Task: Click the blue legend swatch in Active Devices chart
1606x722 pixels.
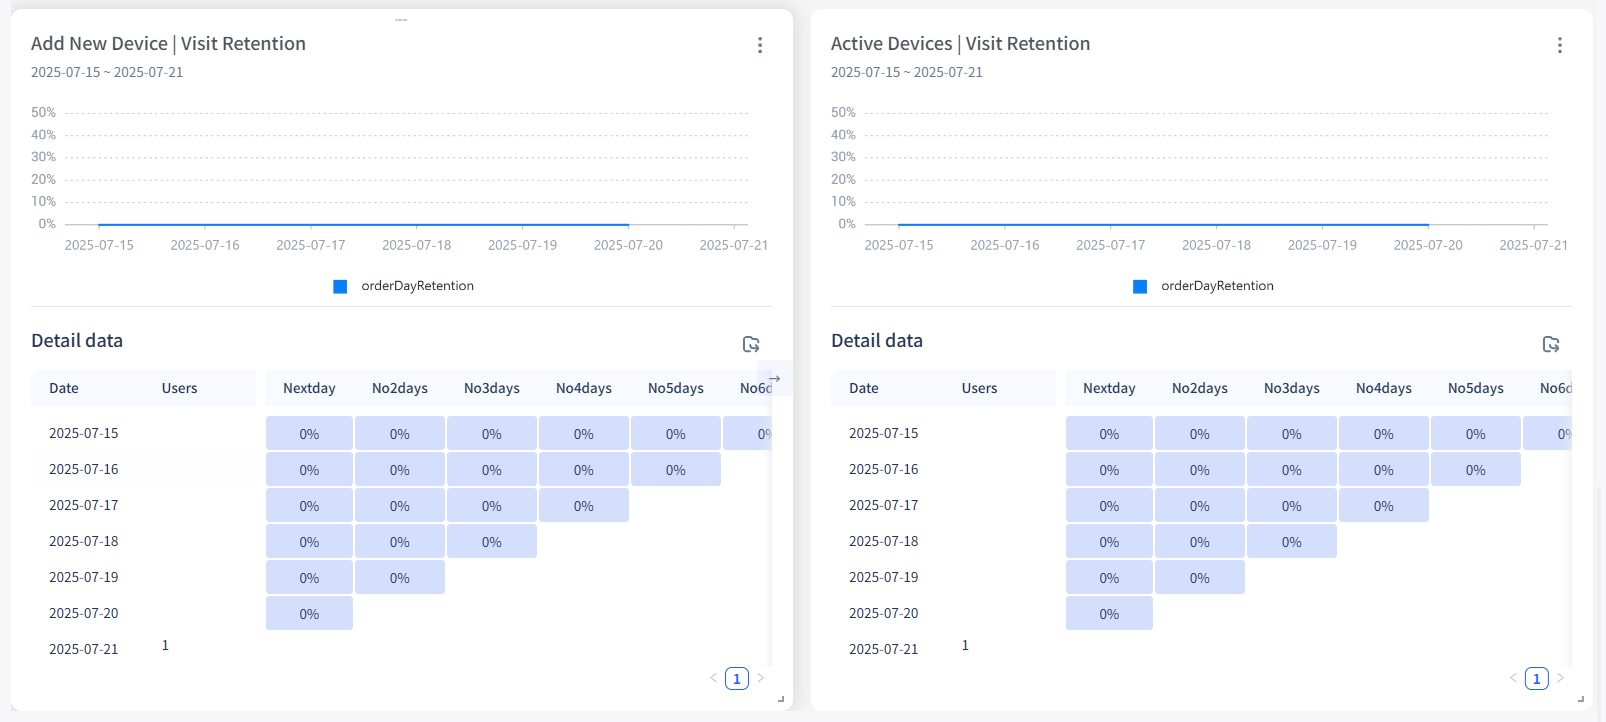Action: click(x=1140, y=287)
